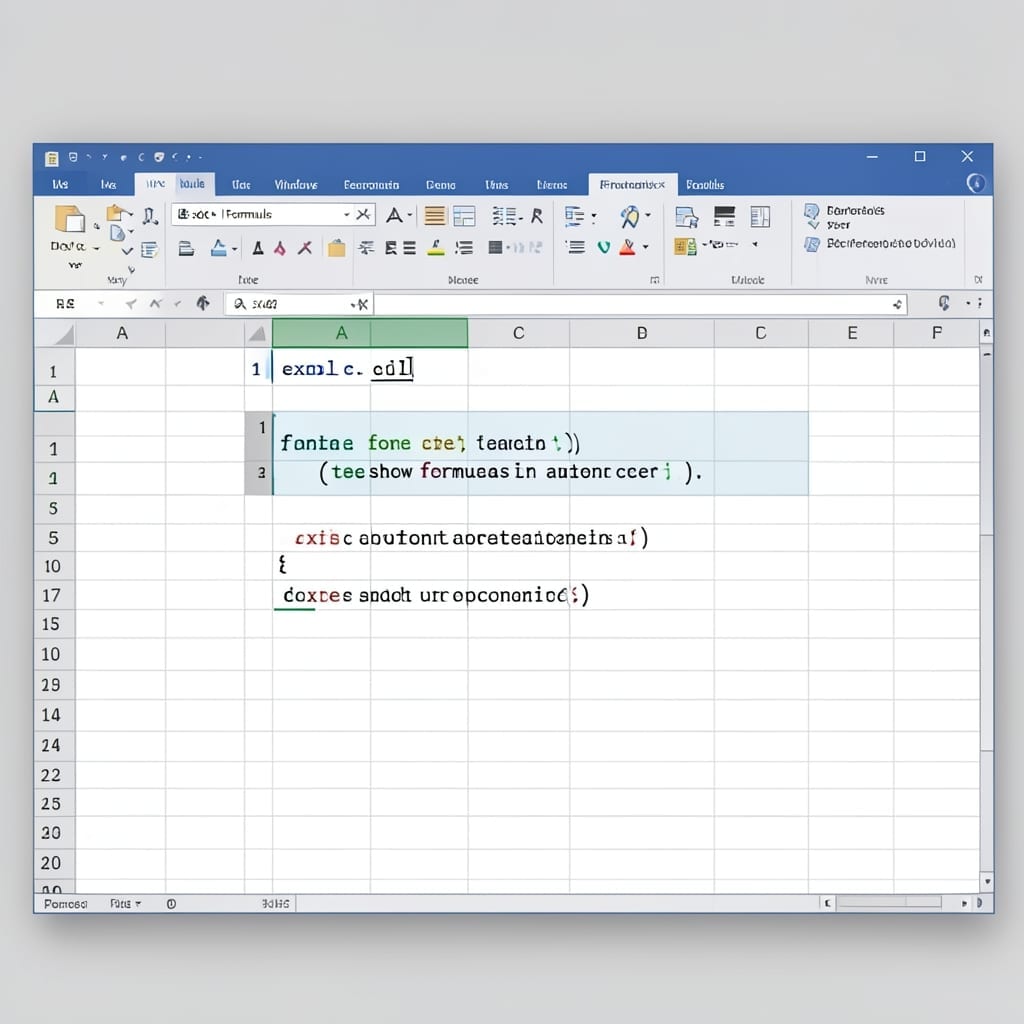The image size is (1024, 1024).
Task: Click the Bornoroaies button in ribbon
Action: (x=856, y=210)
